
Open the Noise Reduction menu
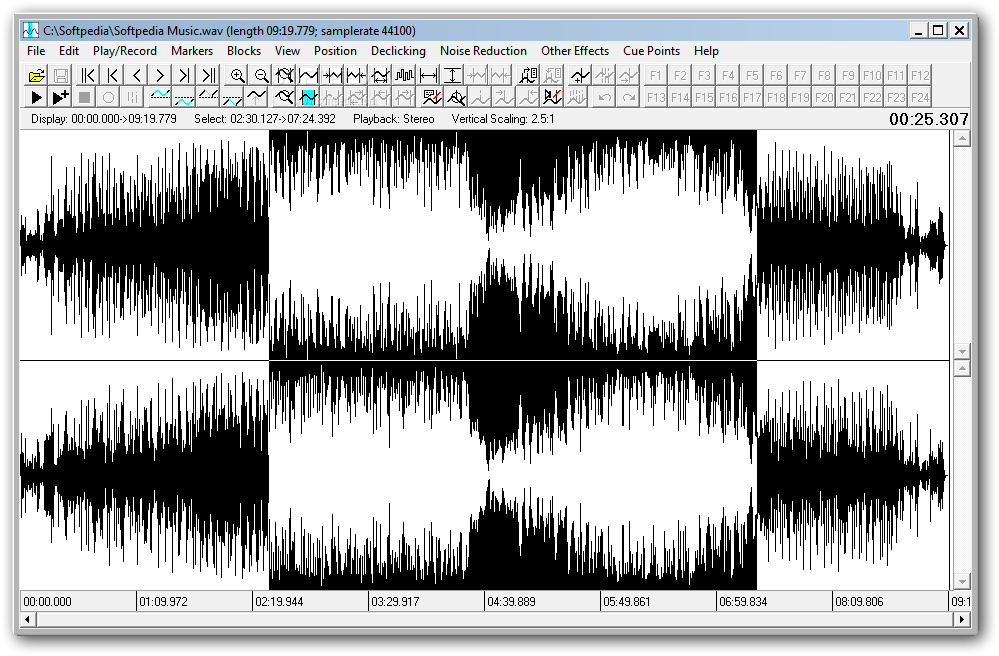click(483, 51)
